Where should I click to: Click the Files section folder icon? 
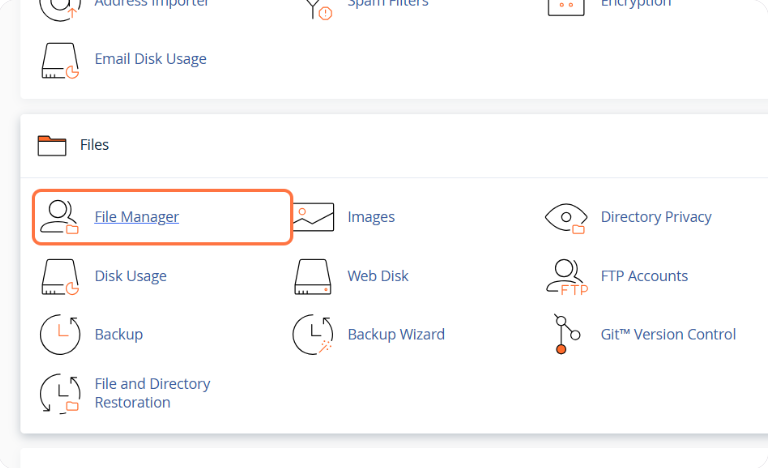click(51, 146)
